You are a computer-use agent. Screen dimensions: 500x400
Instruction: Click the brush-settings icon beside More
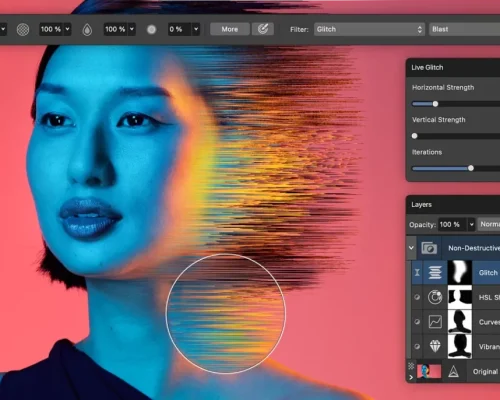263,29
